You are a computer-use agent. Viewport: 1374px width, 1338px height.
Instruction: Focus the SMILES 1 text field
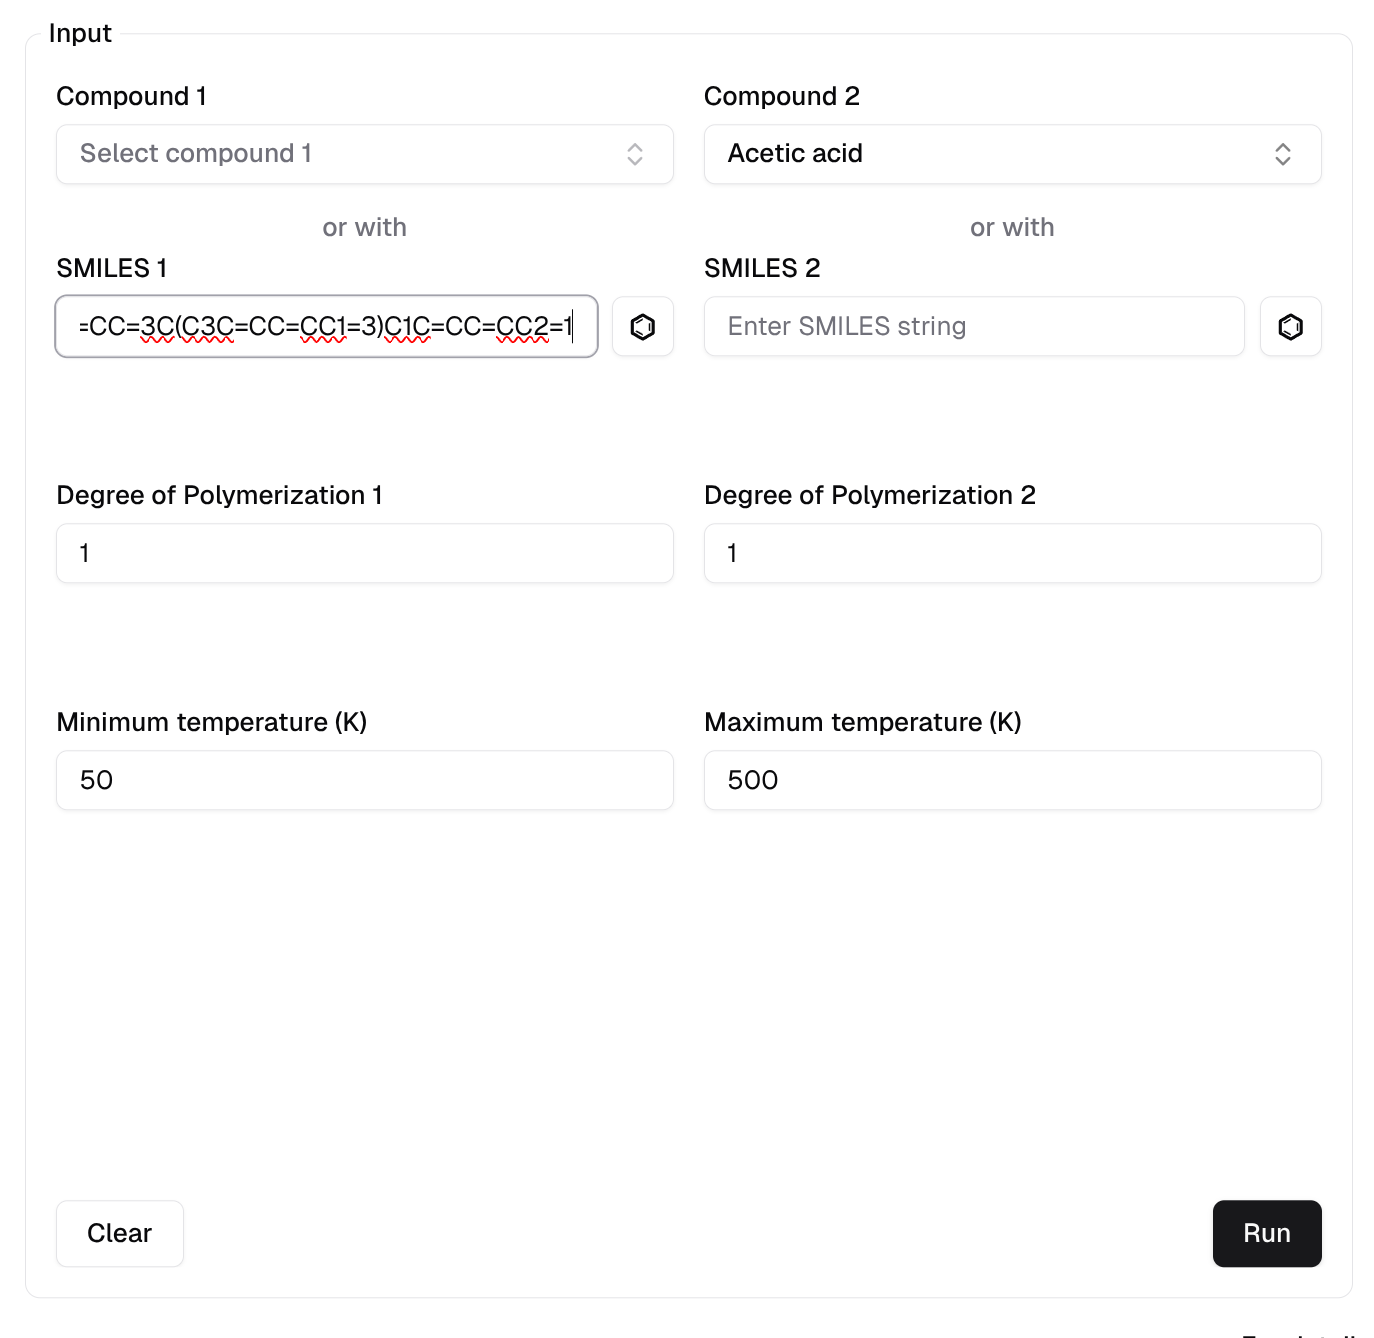[x=326, y=326]
